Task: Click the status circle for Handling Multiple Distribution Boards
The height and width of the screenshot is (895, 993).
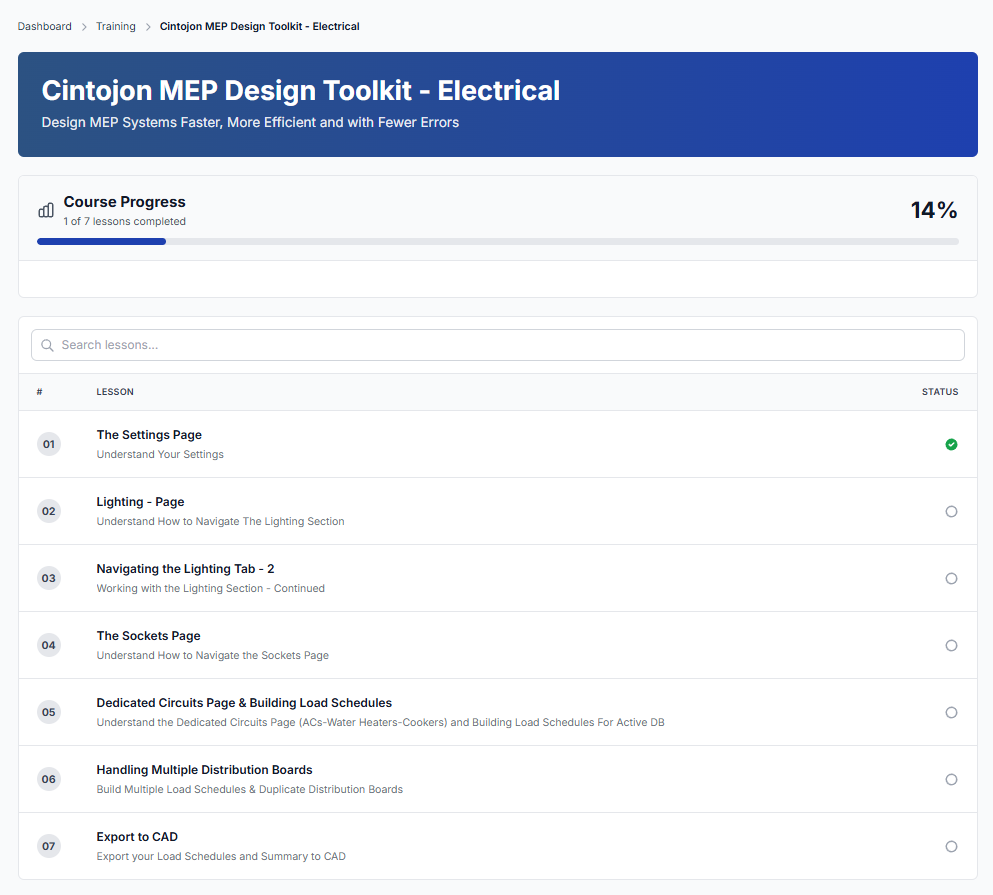Action: point(951,779)
